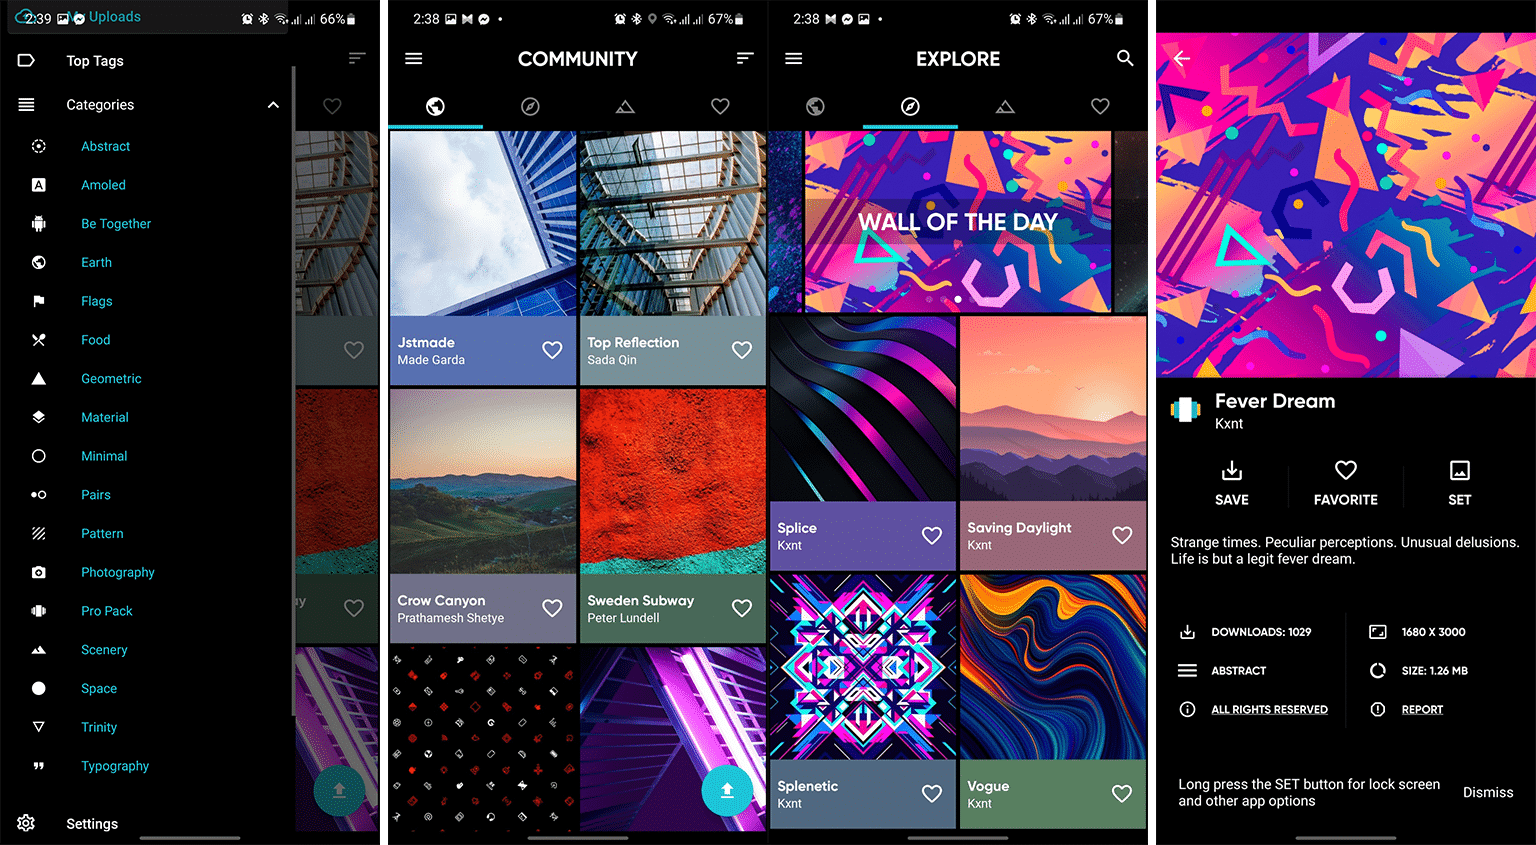Image resolution: width=1536 pixels, height=845 pixels.
Task: Tap the teal upload floating button
Action: [727, 790]
